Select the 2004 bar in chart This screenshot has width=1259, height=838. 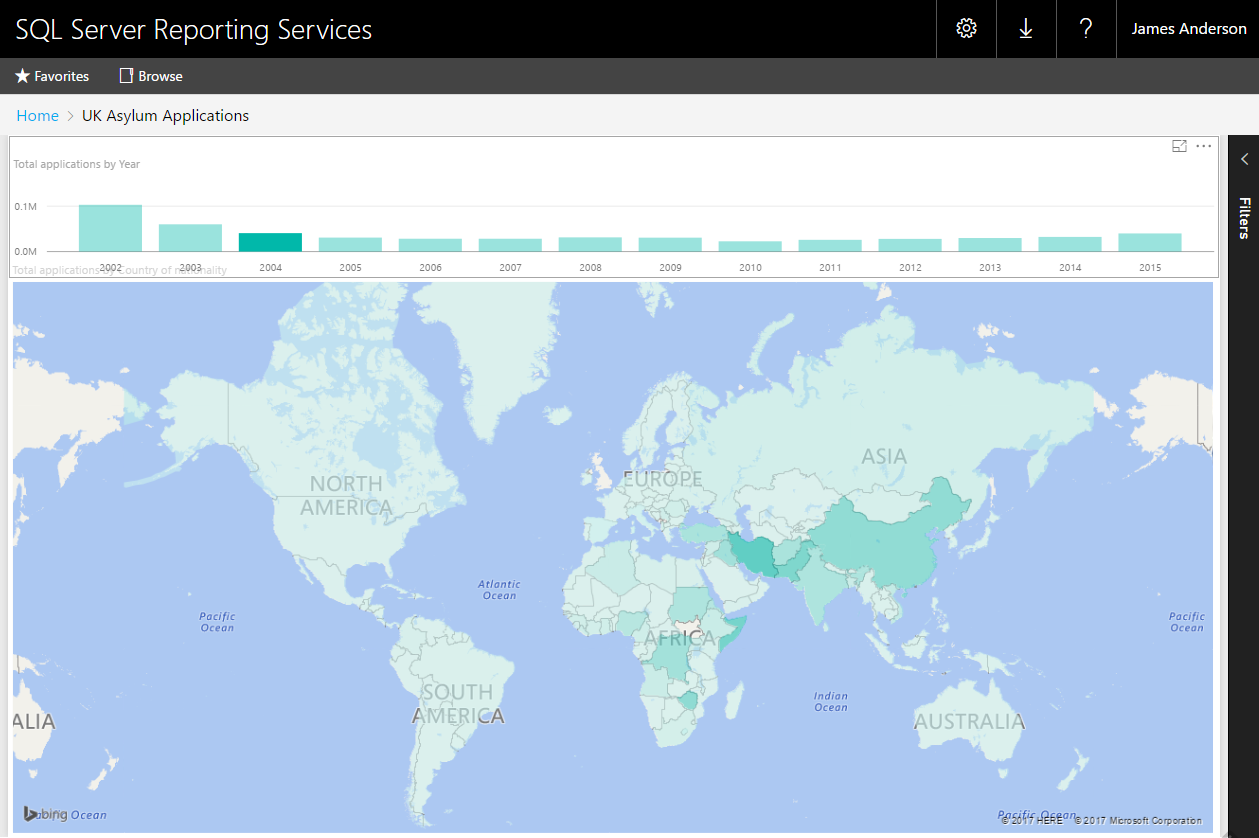coord(270,242)
